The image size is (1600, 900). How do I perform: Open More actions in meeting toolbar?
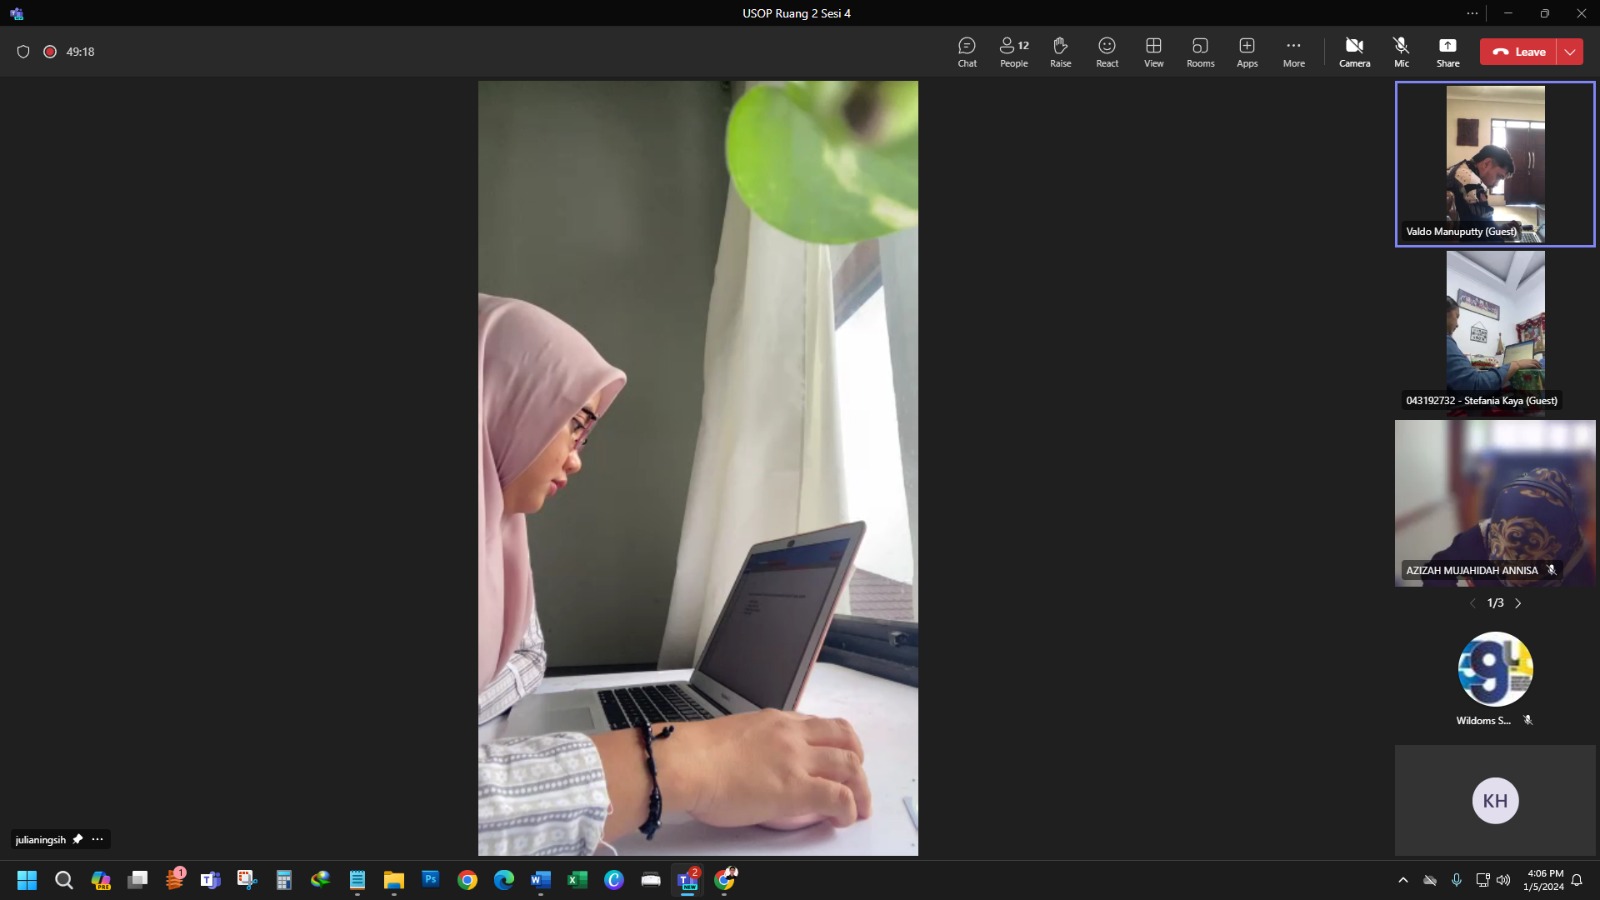(x=1293, y=52)
